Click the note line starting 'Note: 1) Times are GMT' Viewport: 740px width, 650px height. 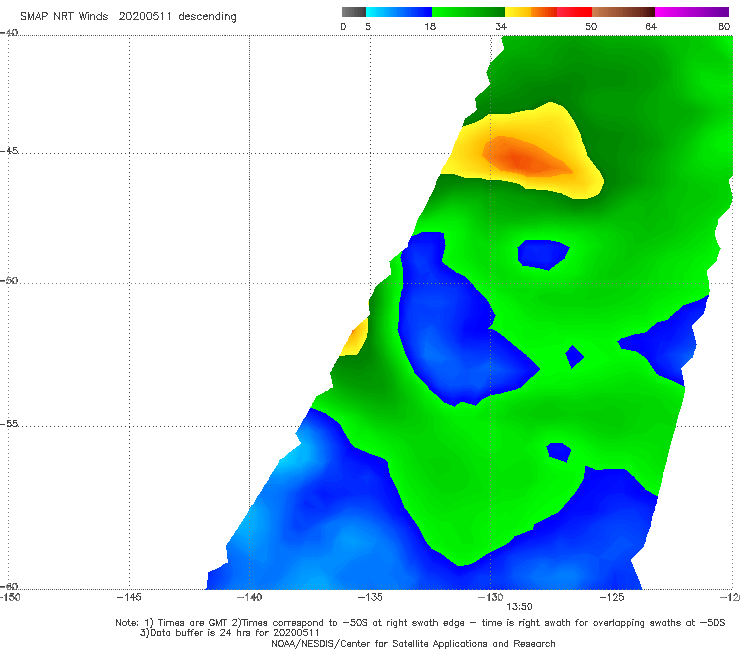click(x=420, y=623)
